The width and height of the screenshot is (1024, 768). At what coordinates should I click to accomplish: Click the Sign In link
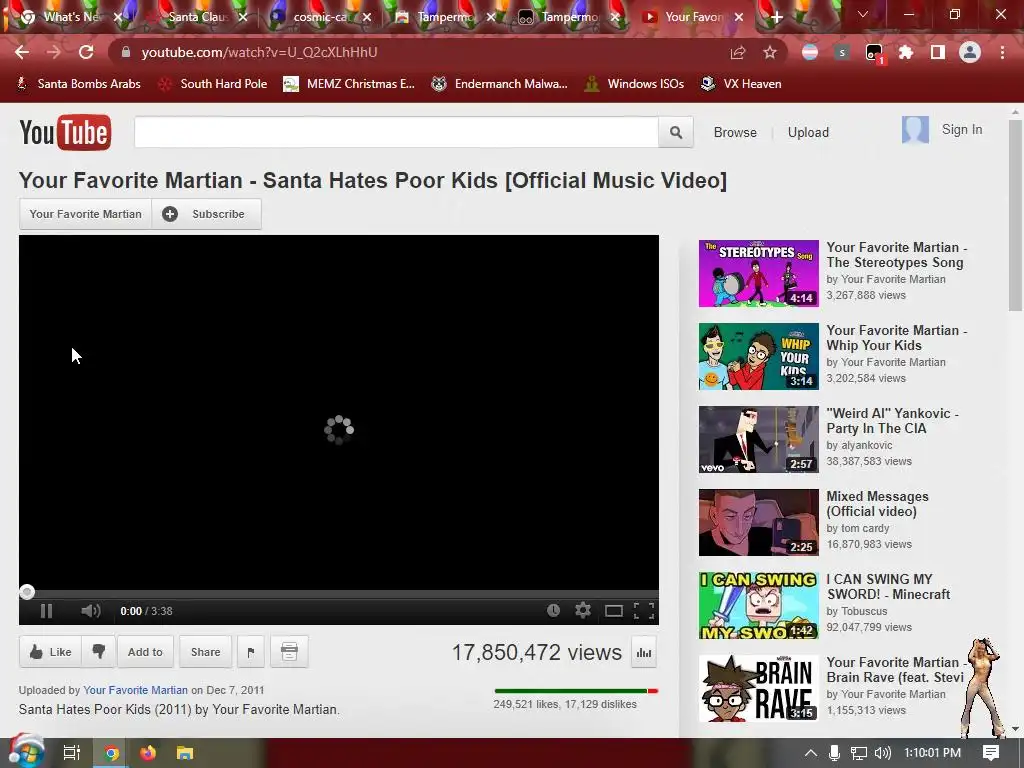coord(961,130)
